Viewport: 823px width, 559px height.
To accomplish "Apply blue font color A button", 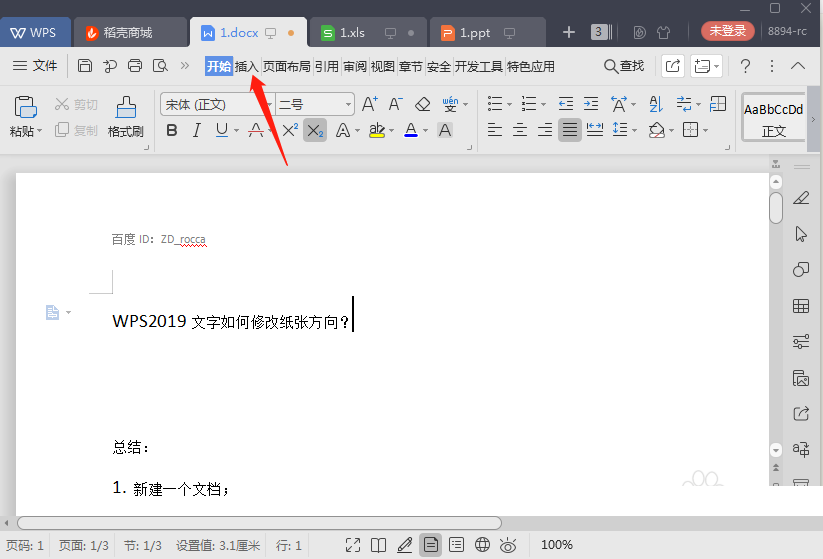I will (411, 130).
